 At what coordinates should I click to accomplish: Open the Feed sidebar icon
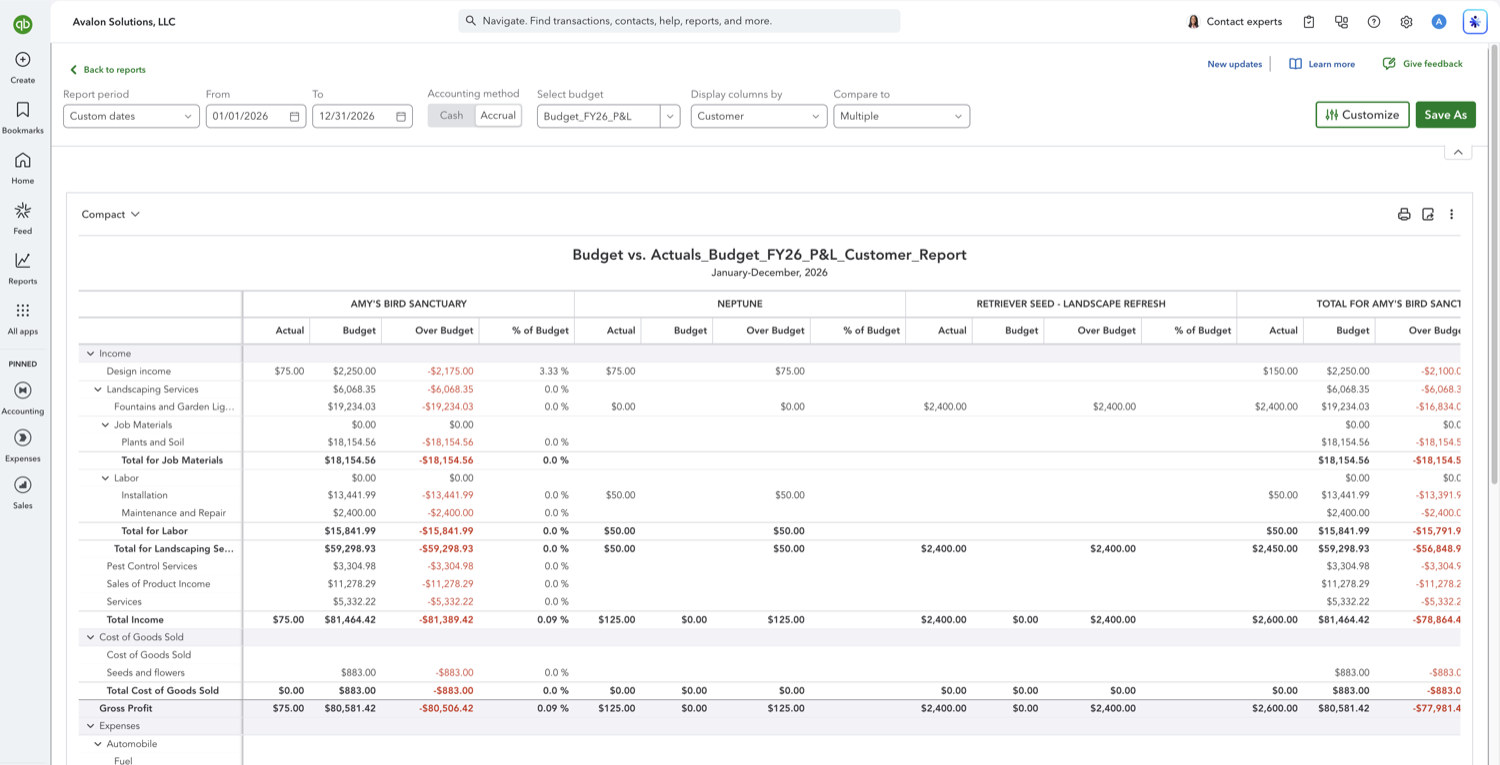pyautogui.click(x=23, y=217)
